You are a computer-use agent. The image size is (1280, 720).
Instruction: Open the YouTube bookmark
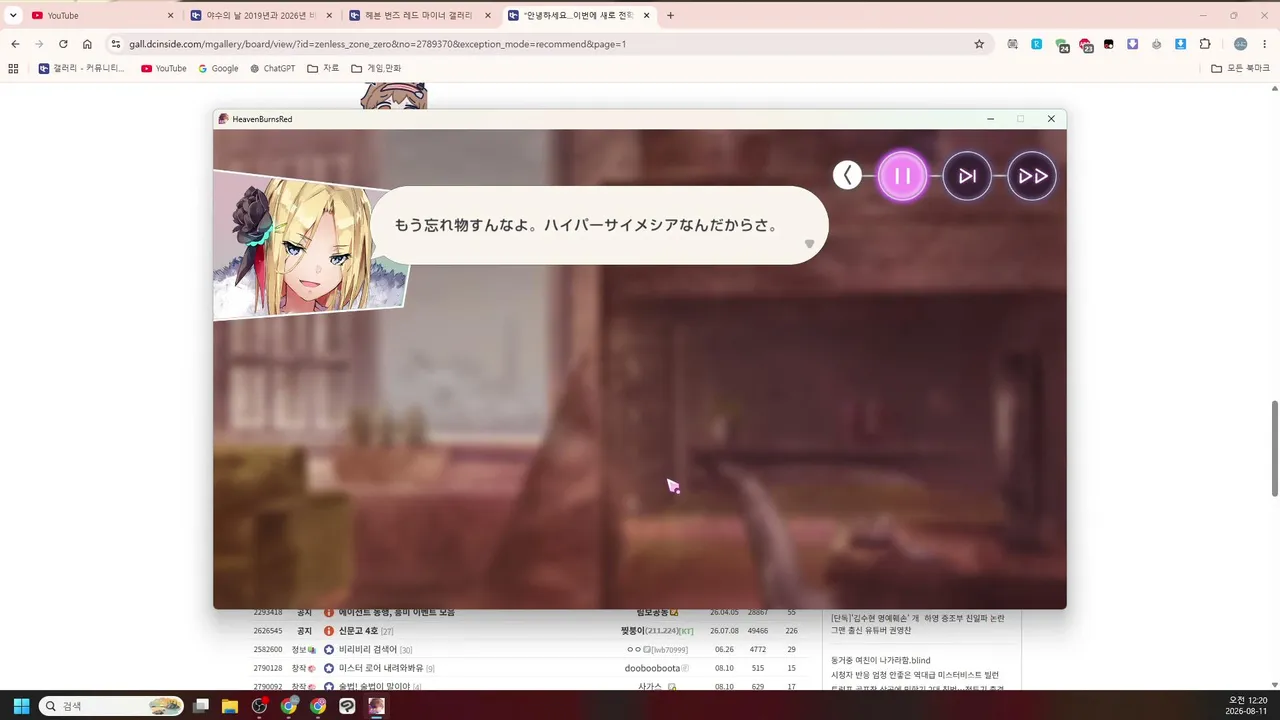click(x=164, y=68)
